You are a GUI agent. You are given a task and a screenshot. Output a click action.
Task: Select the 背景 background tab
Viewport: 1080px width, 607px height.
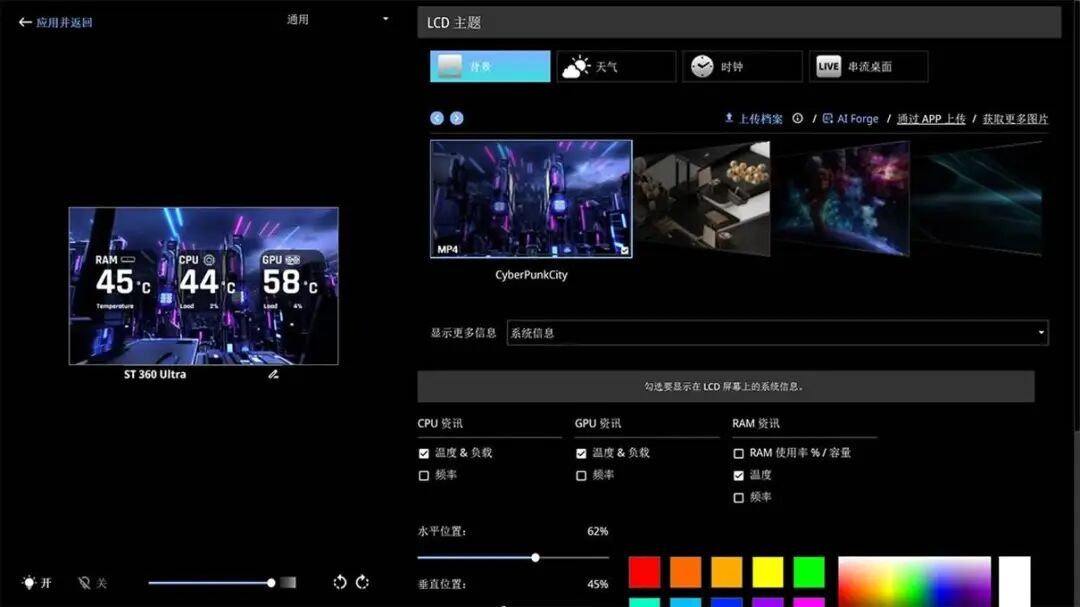pyautogui.click(x=490, y=66)
